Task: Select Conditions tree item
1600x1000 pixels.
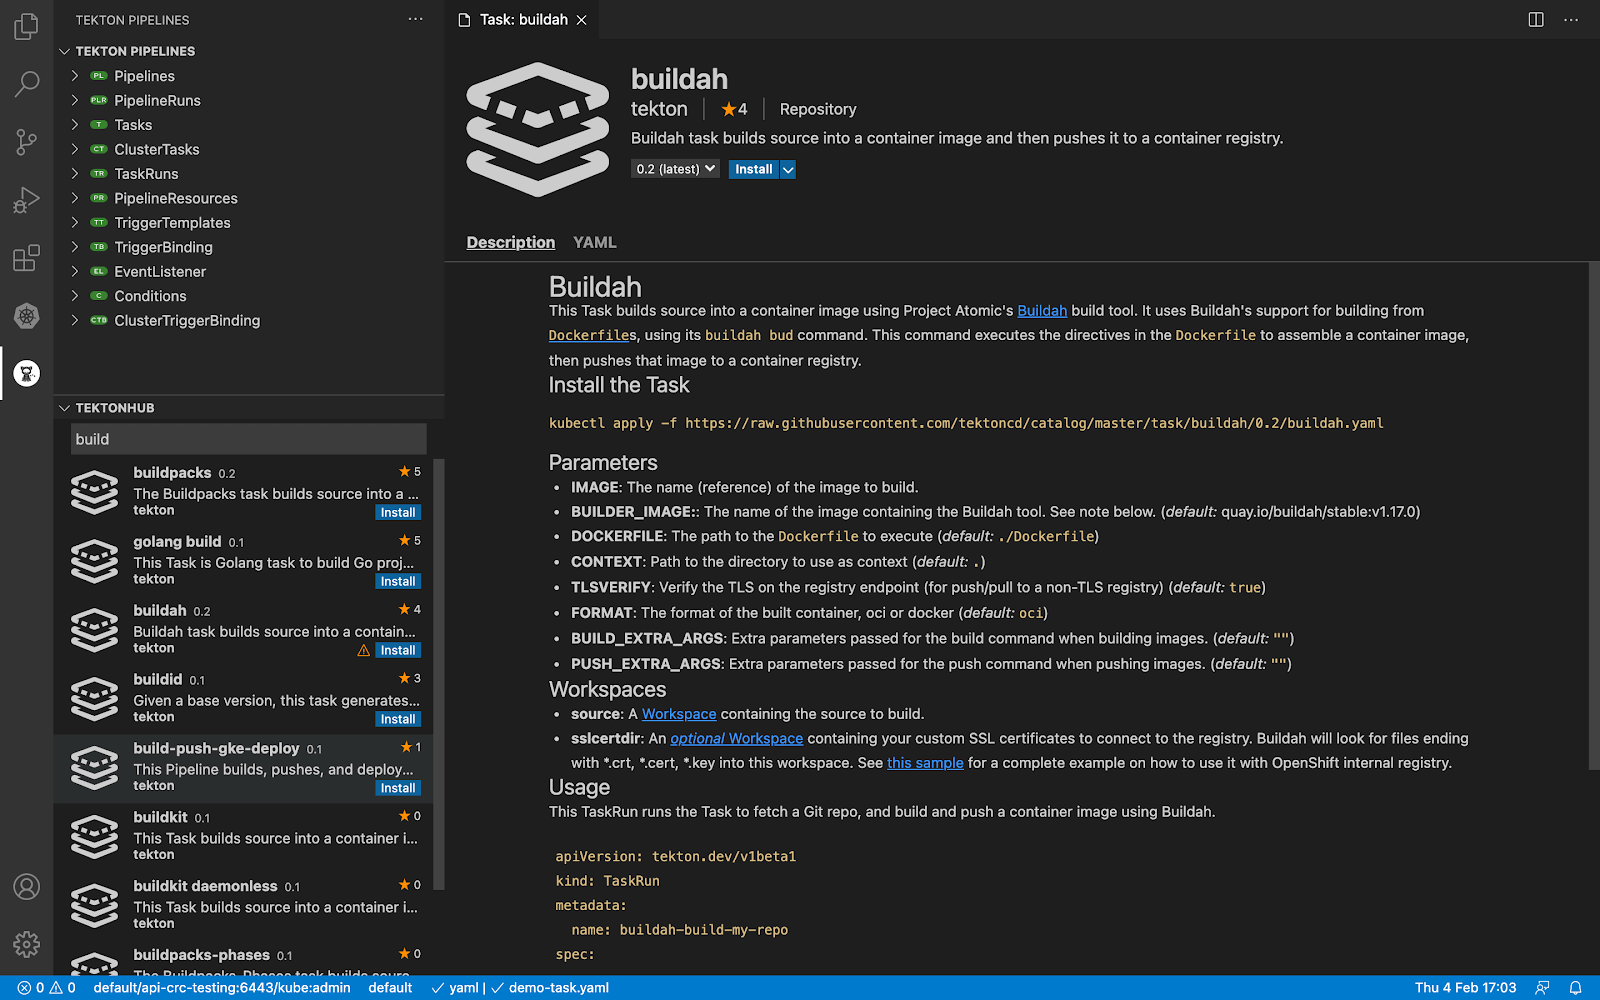Action: pyautogui.click(x=250, y=296)
